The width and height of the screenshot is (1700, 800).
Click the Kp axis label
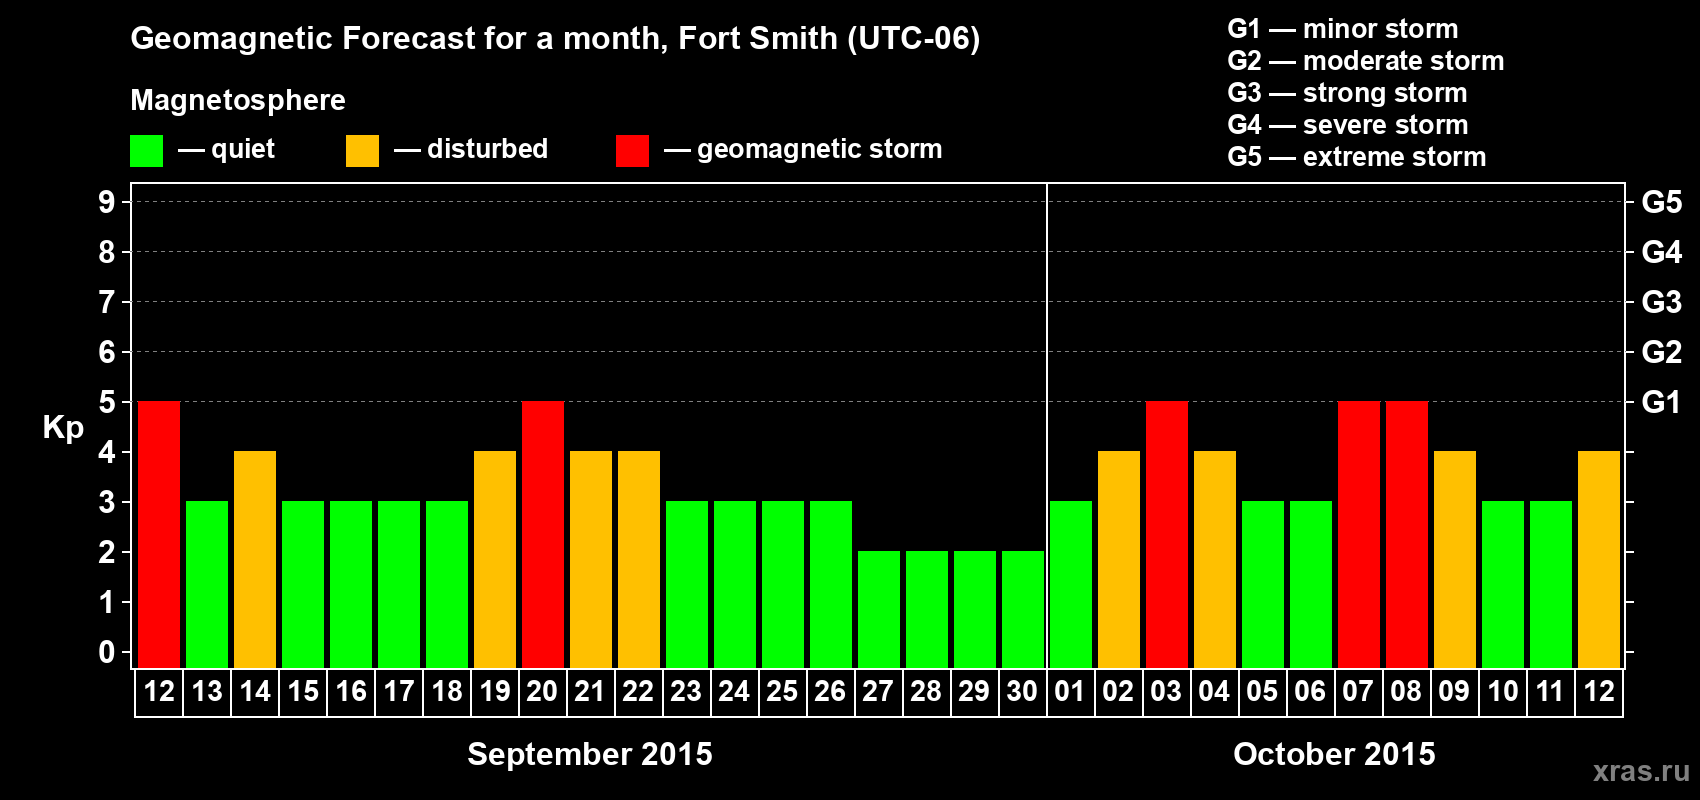pyautogui.click(x=63, y=428)
